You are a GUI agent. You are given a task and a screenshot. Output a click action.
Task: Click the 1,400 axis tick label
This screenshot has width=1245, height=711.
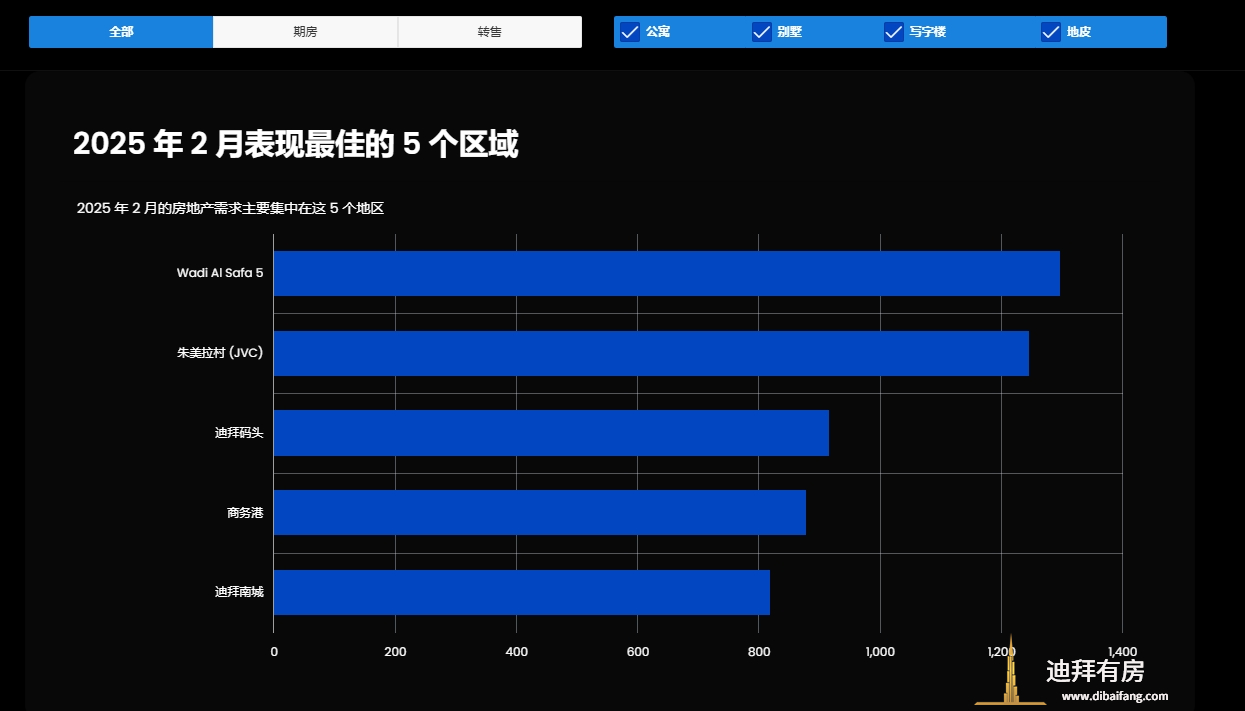pos(1122,652)
